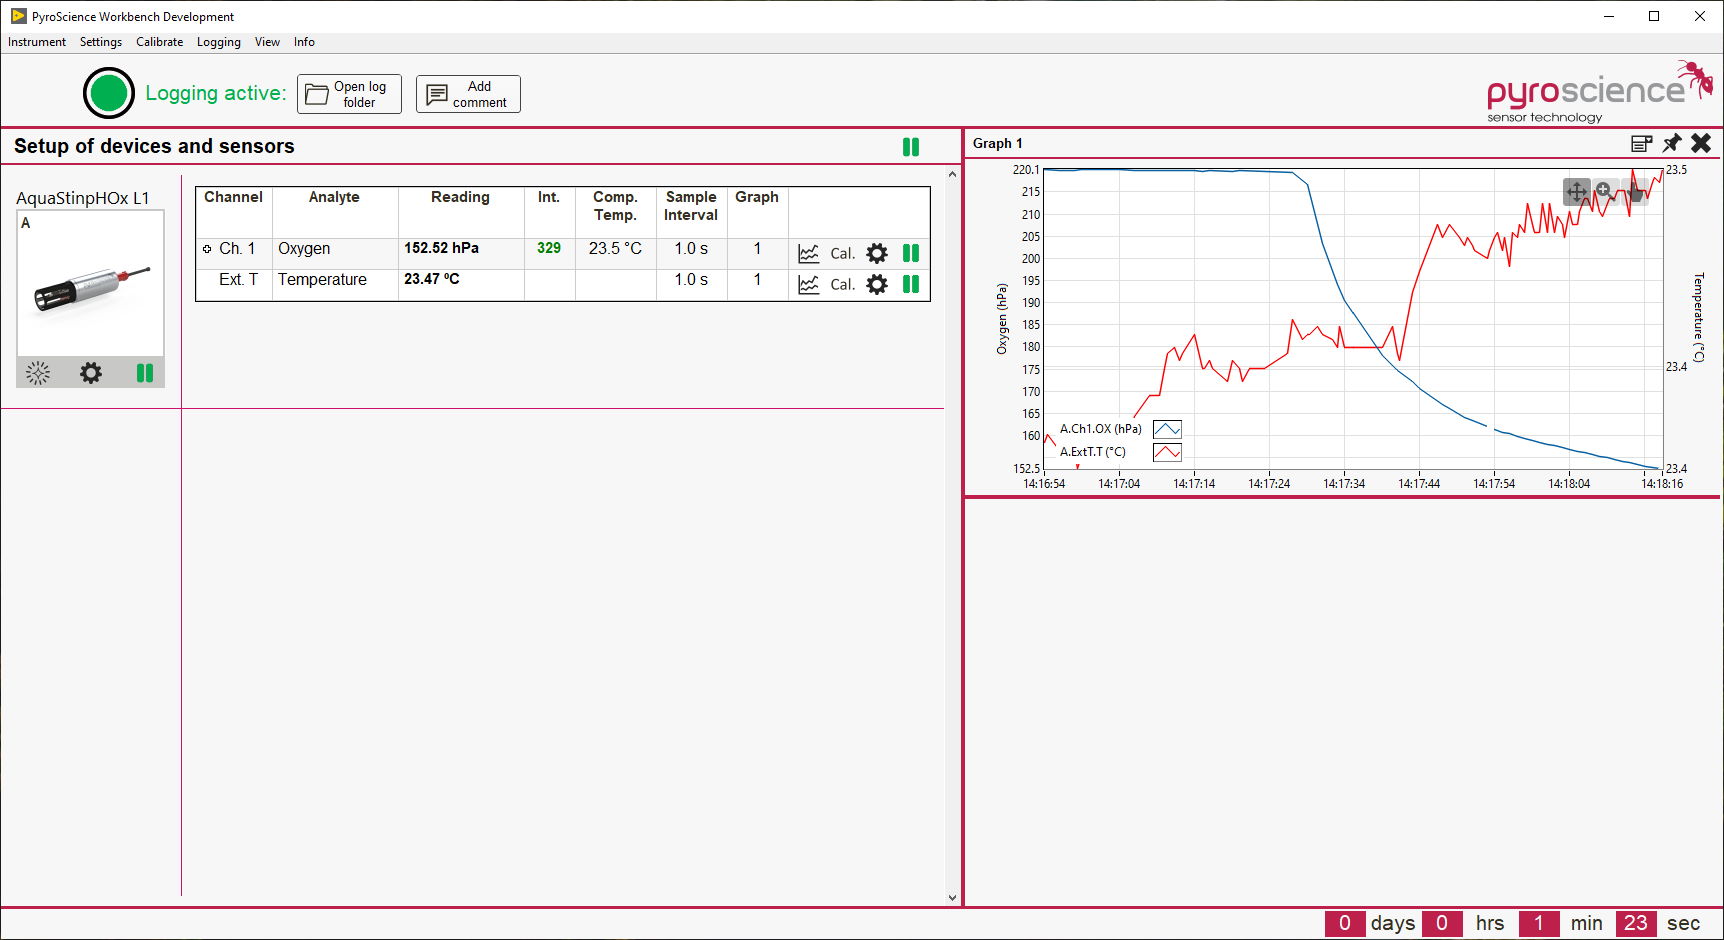Click Oxygen sample interval 1.0 s

click(x=691, y=248)
